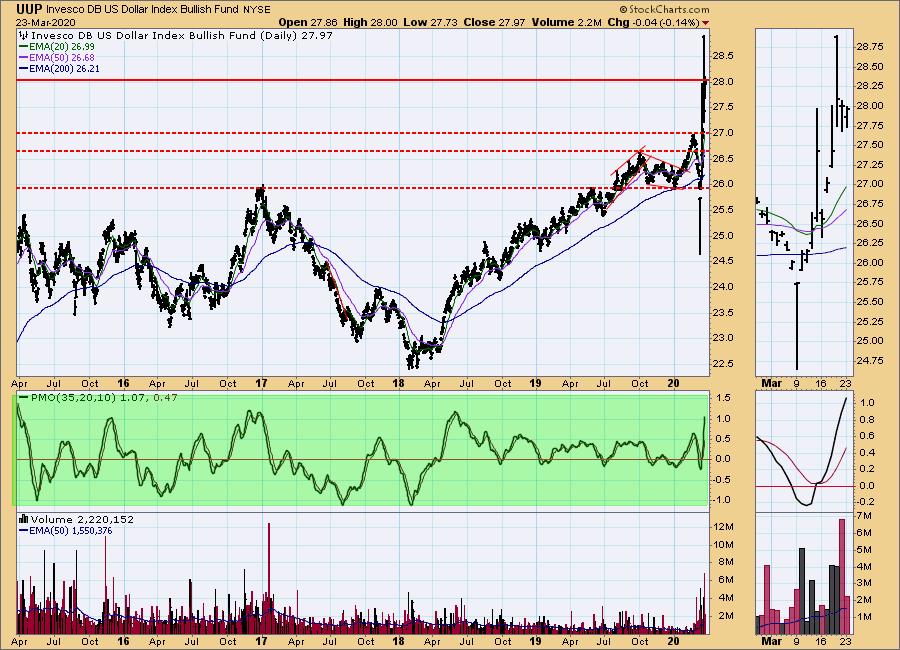Screen dimensions: 900x650
Task: Click the volume EMA(50) 1,550,376 legend
Action: point(65,531)
